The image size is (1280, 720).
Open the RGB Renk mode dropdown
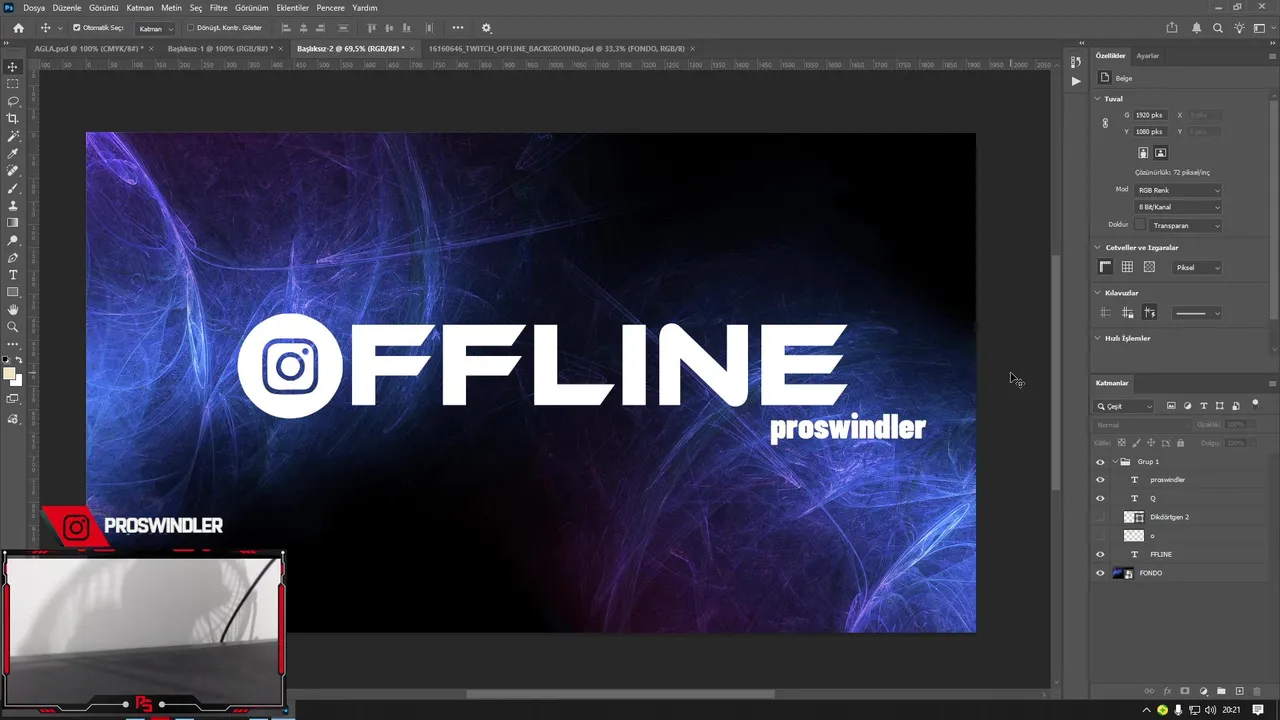[1178, 190]
